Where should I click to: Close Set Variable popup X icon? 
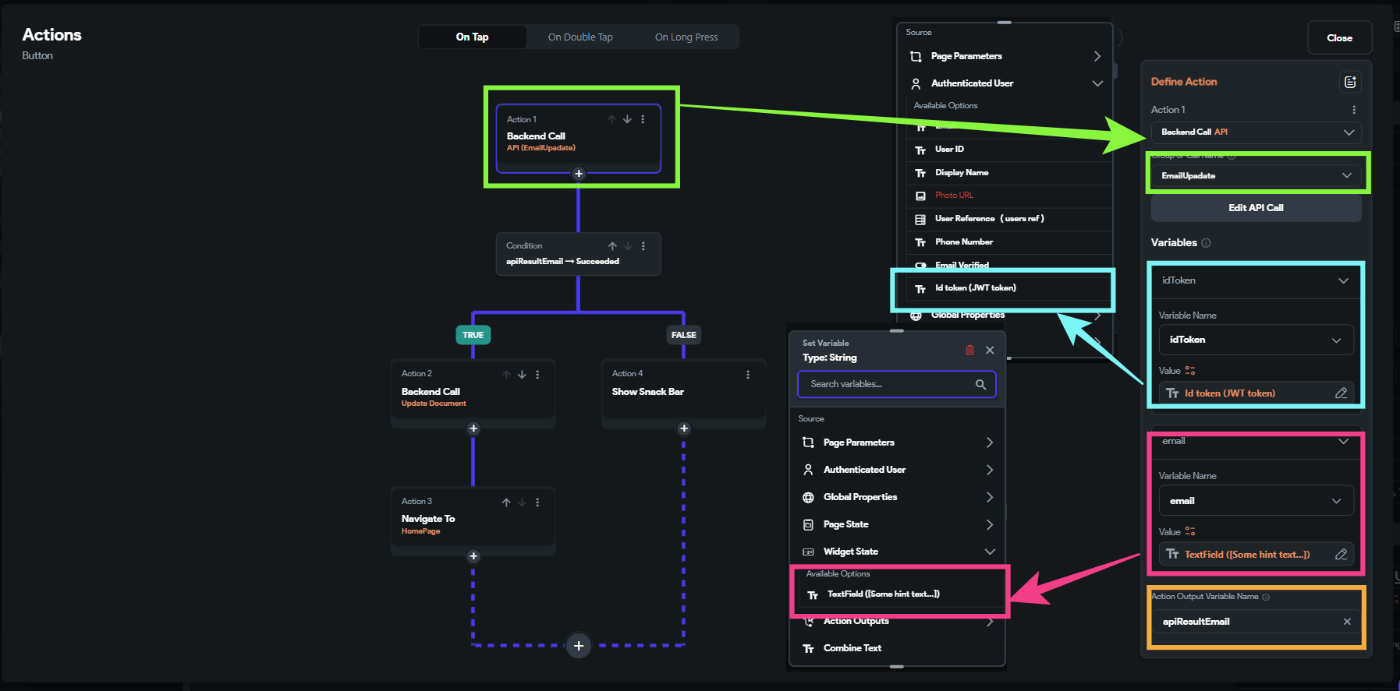(990, 350)
